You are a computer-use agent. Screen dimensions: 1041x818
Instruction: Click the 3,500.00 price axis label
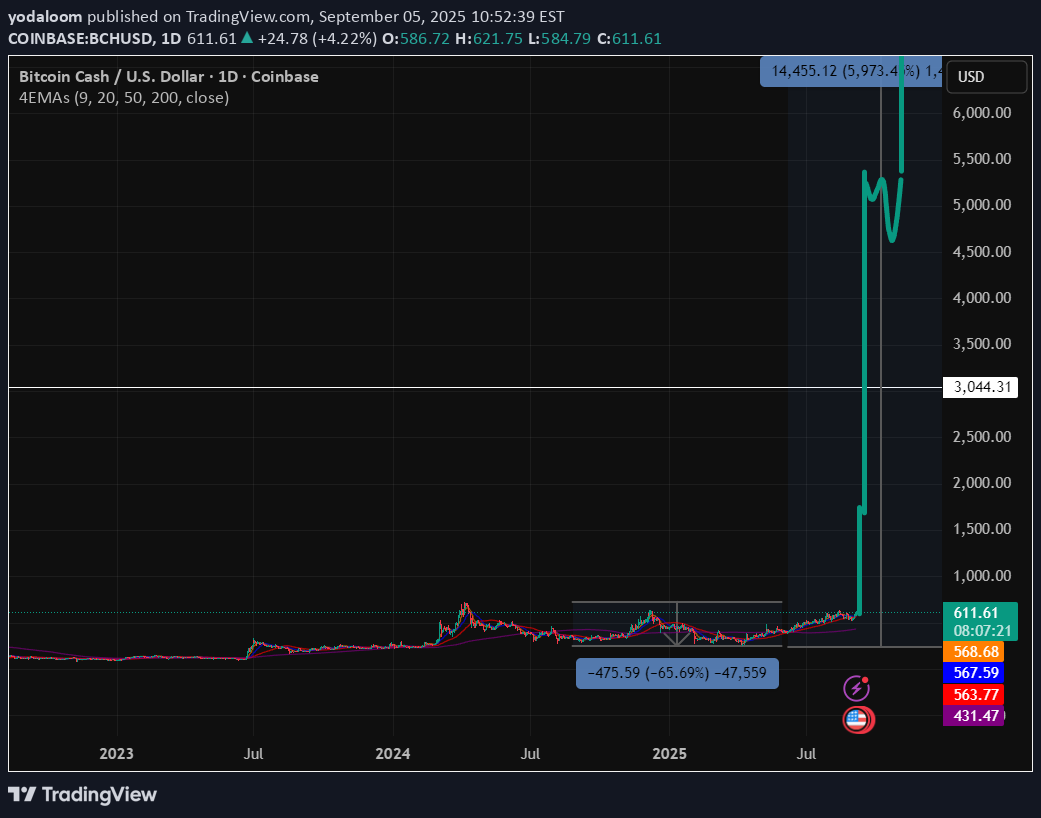(x=983, y=344)
